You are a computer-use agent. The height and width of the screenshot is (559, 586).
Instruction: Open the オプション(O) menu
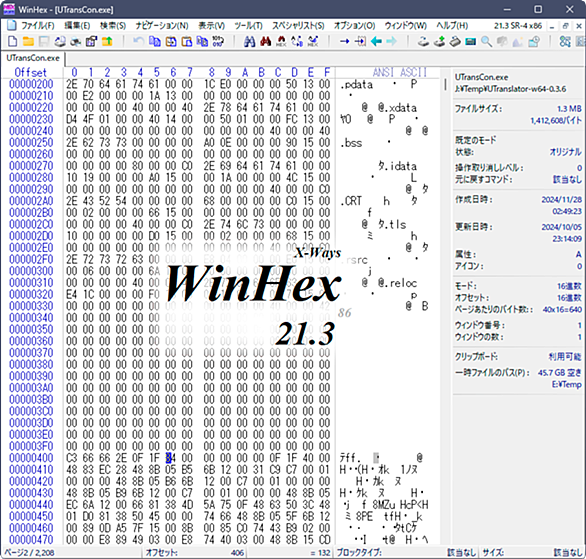(x=355, y=26)
